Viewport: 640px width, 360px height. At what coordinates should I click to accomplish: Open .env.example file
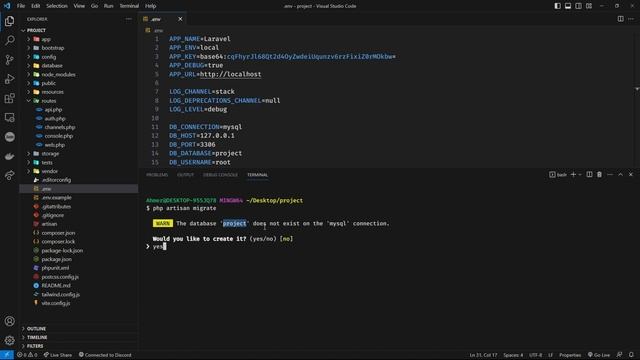(x=78, y=198)
